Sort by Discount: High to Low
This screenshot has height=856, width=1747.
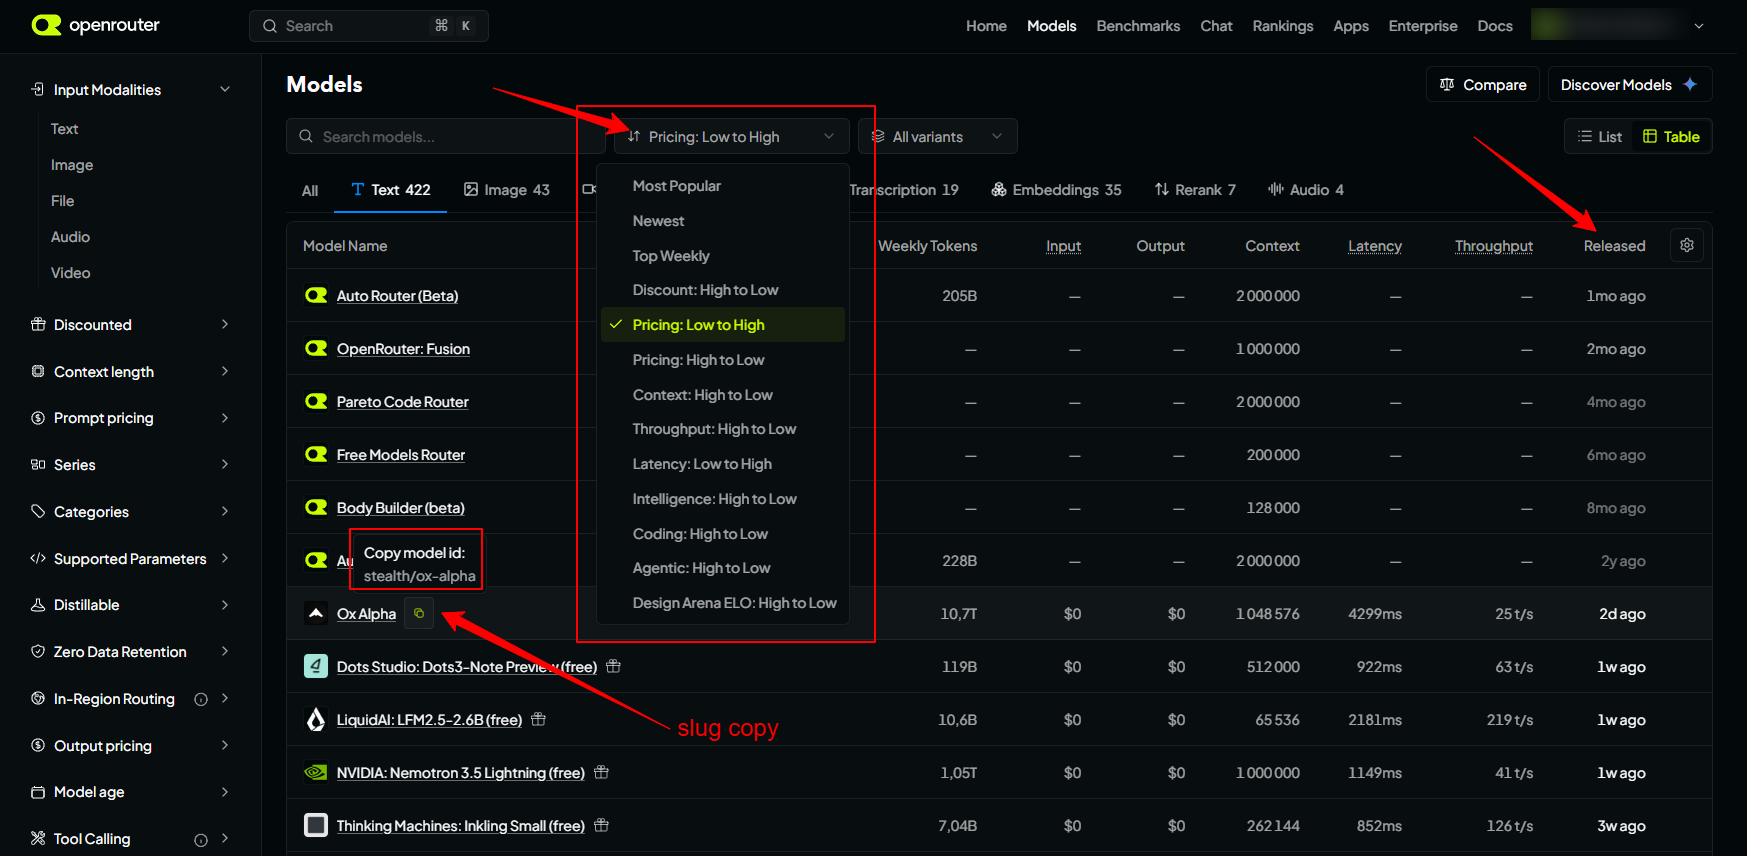coord(723,290)
